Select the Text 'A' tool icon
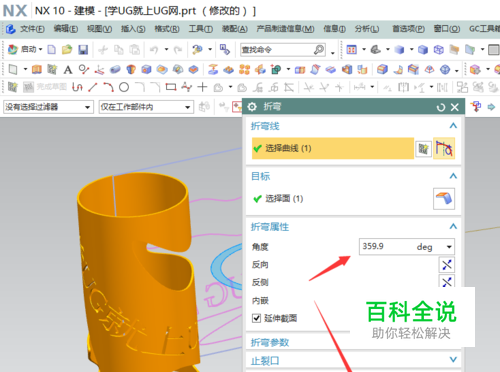This screenshot has height=372, width=500. [x=68, y=70]
